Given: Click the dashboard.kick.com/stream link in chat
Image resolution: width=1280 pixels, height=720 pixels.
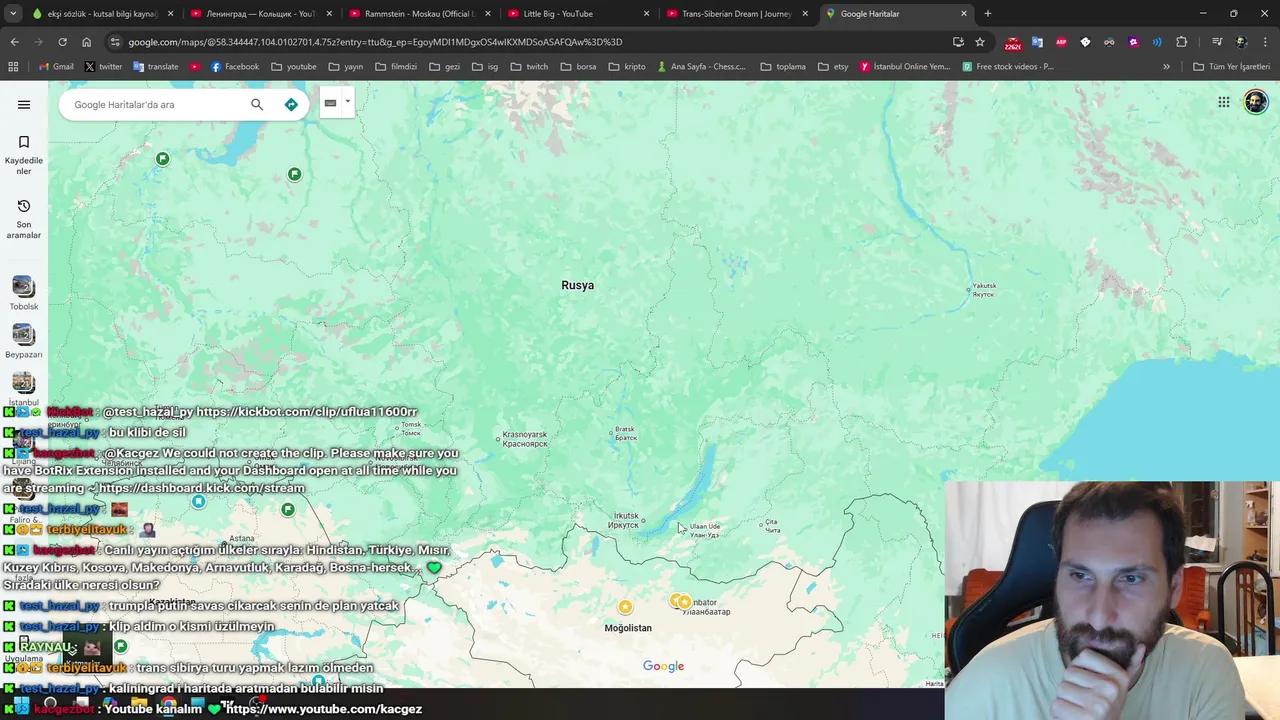Looking at the screenshot, I should click(x=202, y=488).
